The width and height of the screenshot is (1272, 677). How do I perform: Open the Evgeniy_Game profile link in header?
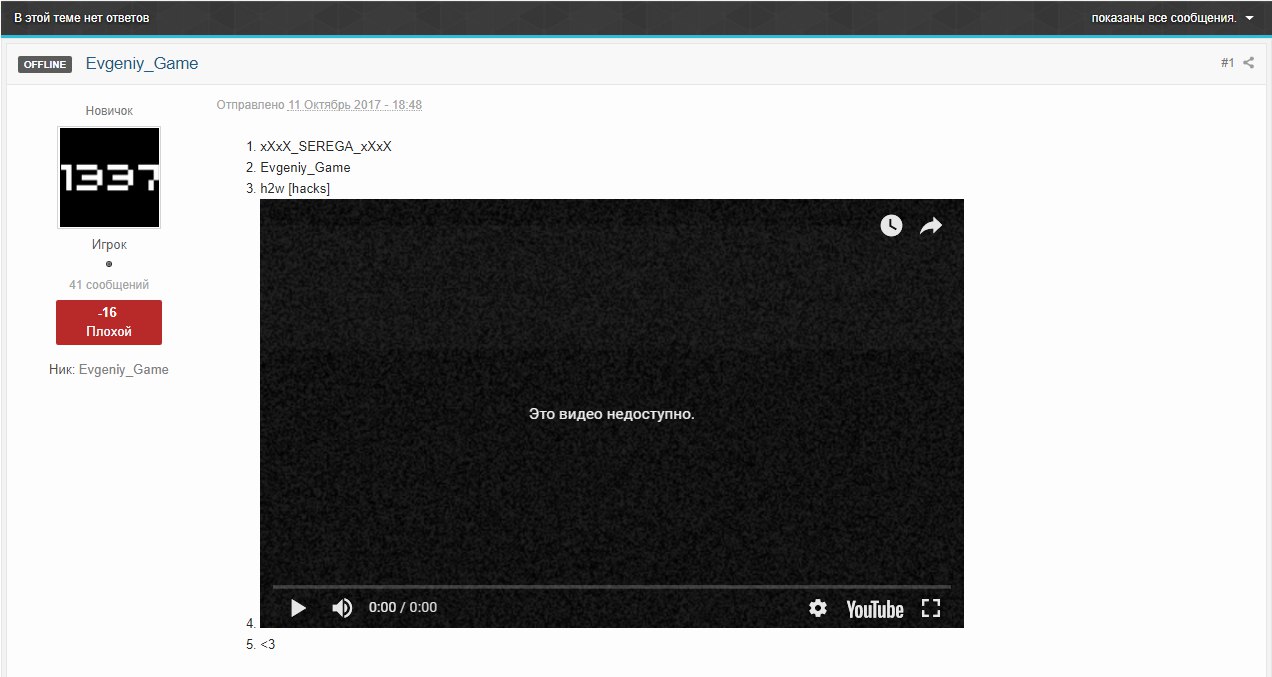click(x=142, y=64)
